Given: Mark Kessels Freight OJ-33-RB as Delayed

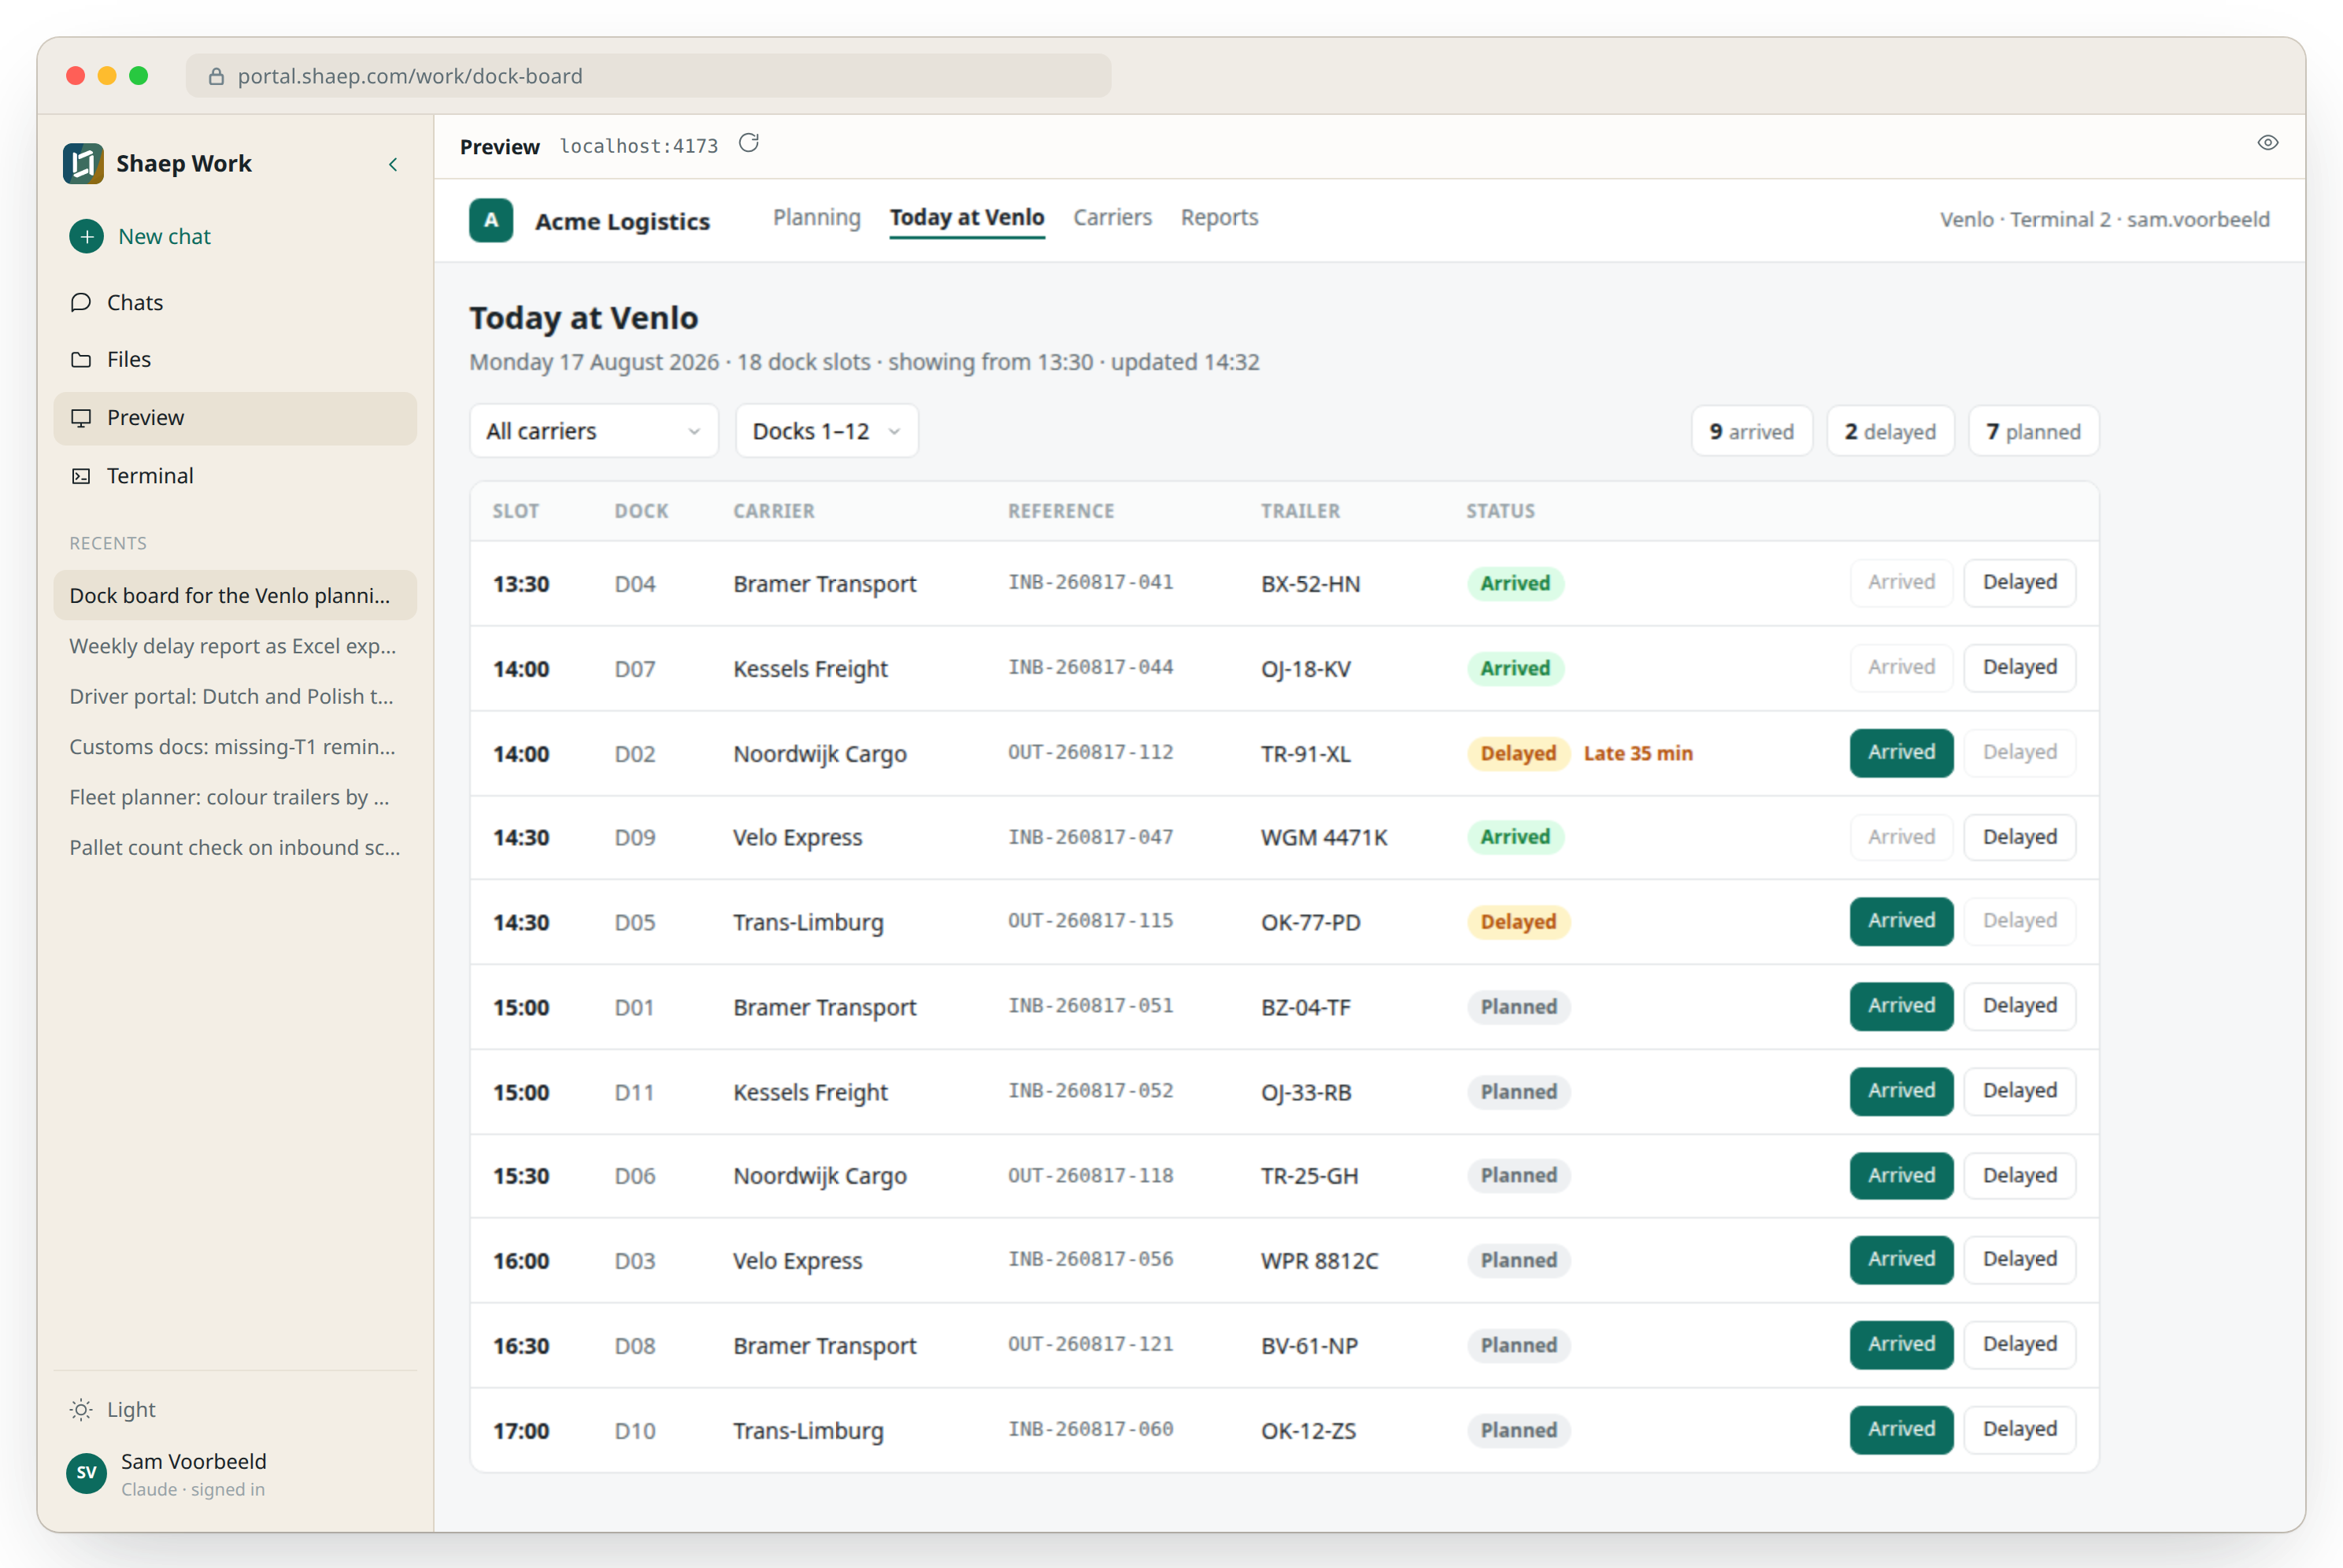Looking at the screenshot, I should pyautogui.click(x=2019, y=1090).
